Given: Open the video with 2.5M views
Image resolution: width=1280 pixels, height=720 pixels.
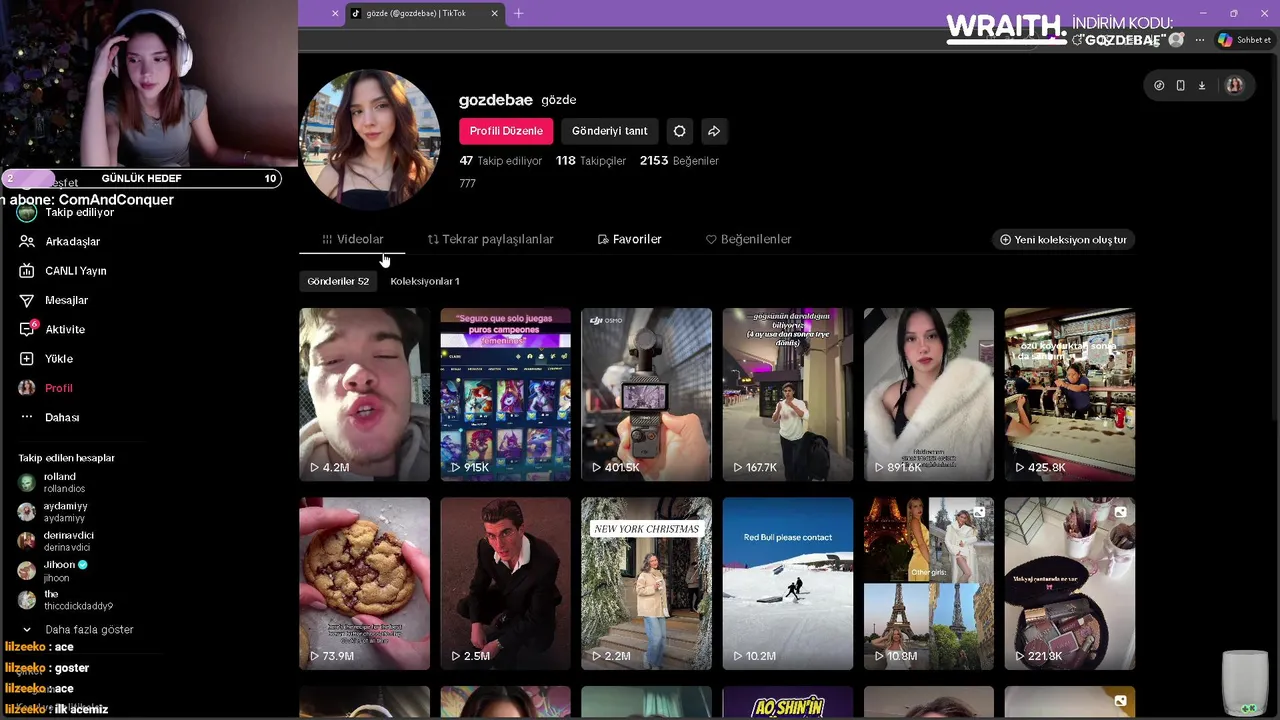Looking at the screenshot, I should [505, 583].
